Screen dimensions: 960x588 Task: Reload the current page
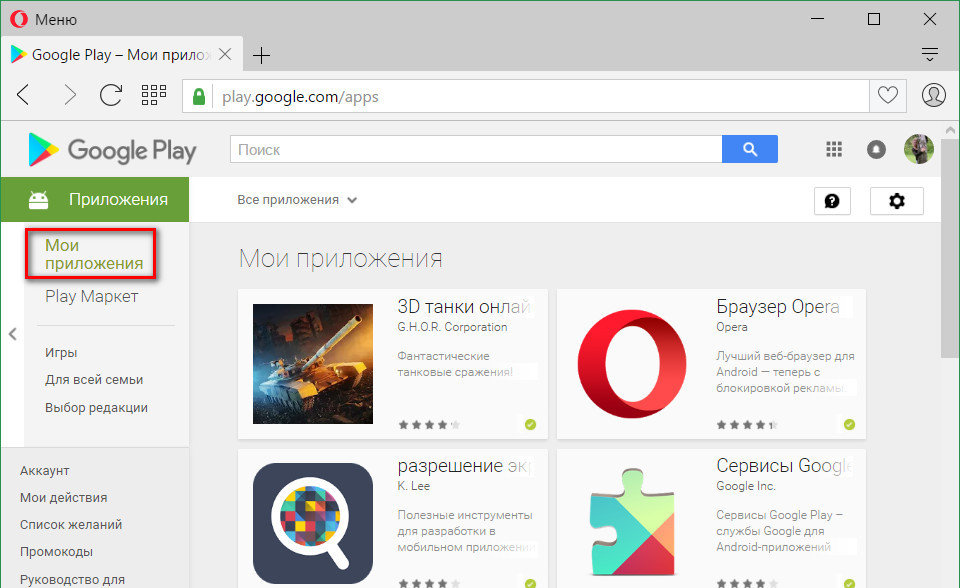[x=111, y=95]
